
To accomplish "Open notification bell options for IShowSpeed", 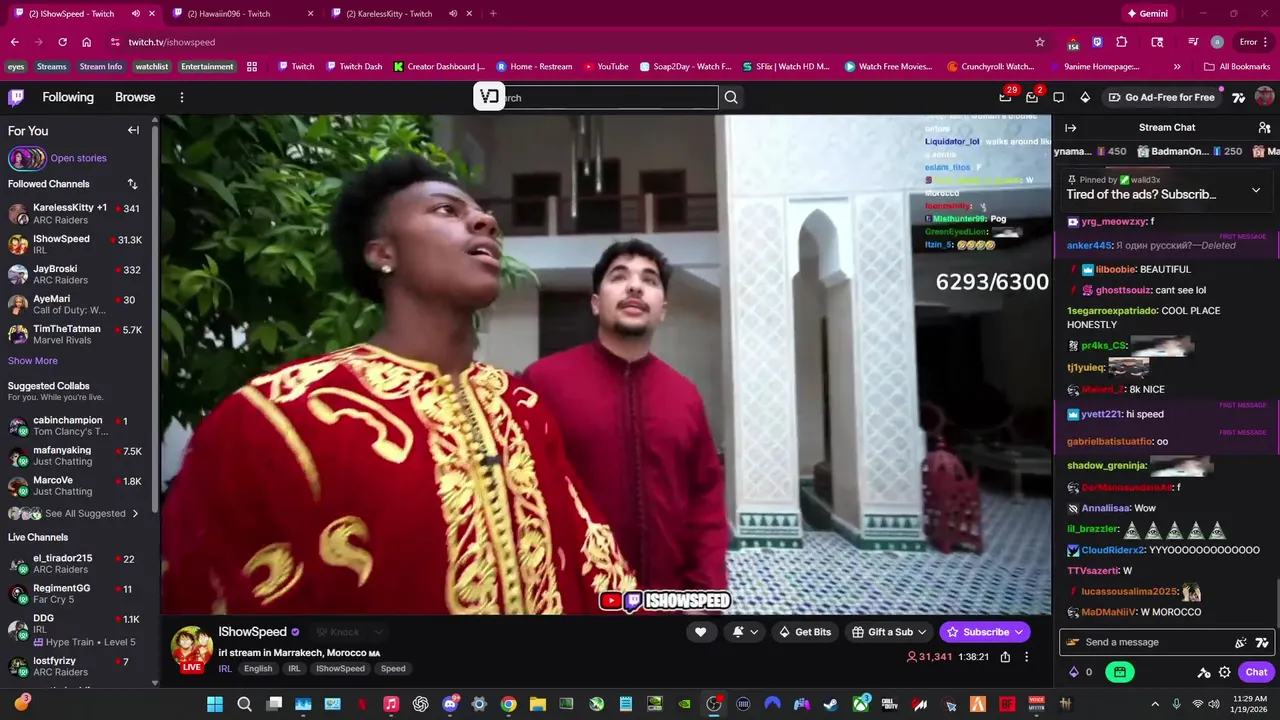I will [x=745, y=632].
